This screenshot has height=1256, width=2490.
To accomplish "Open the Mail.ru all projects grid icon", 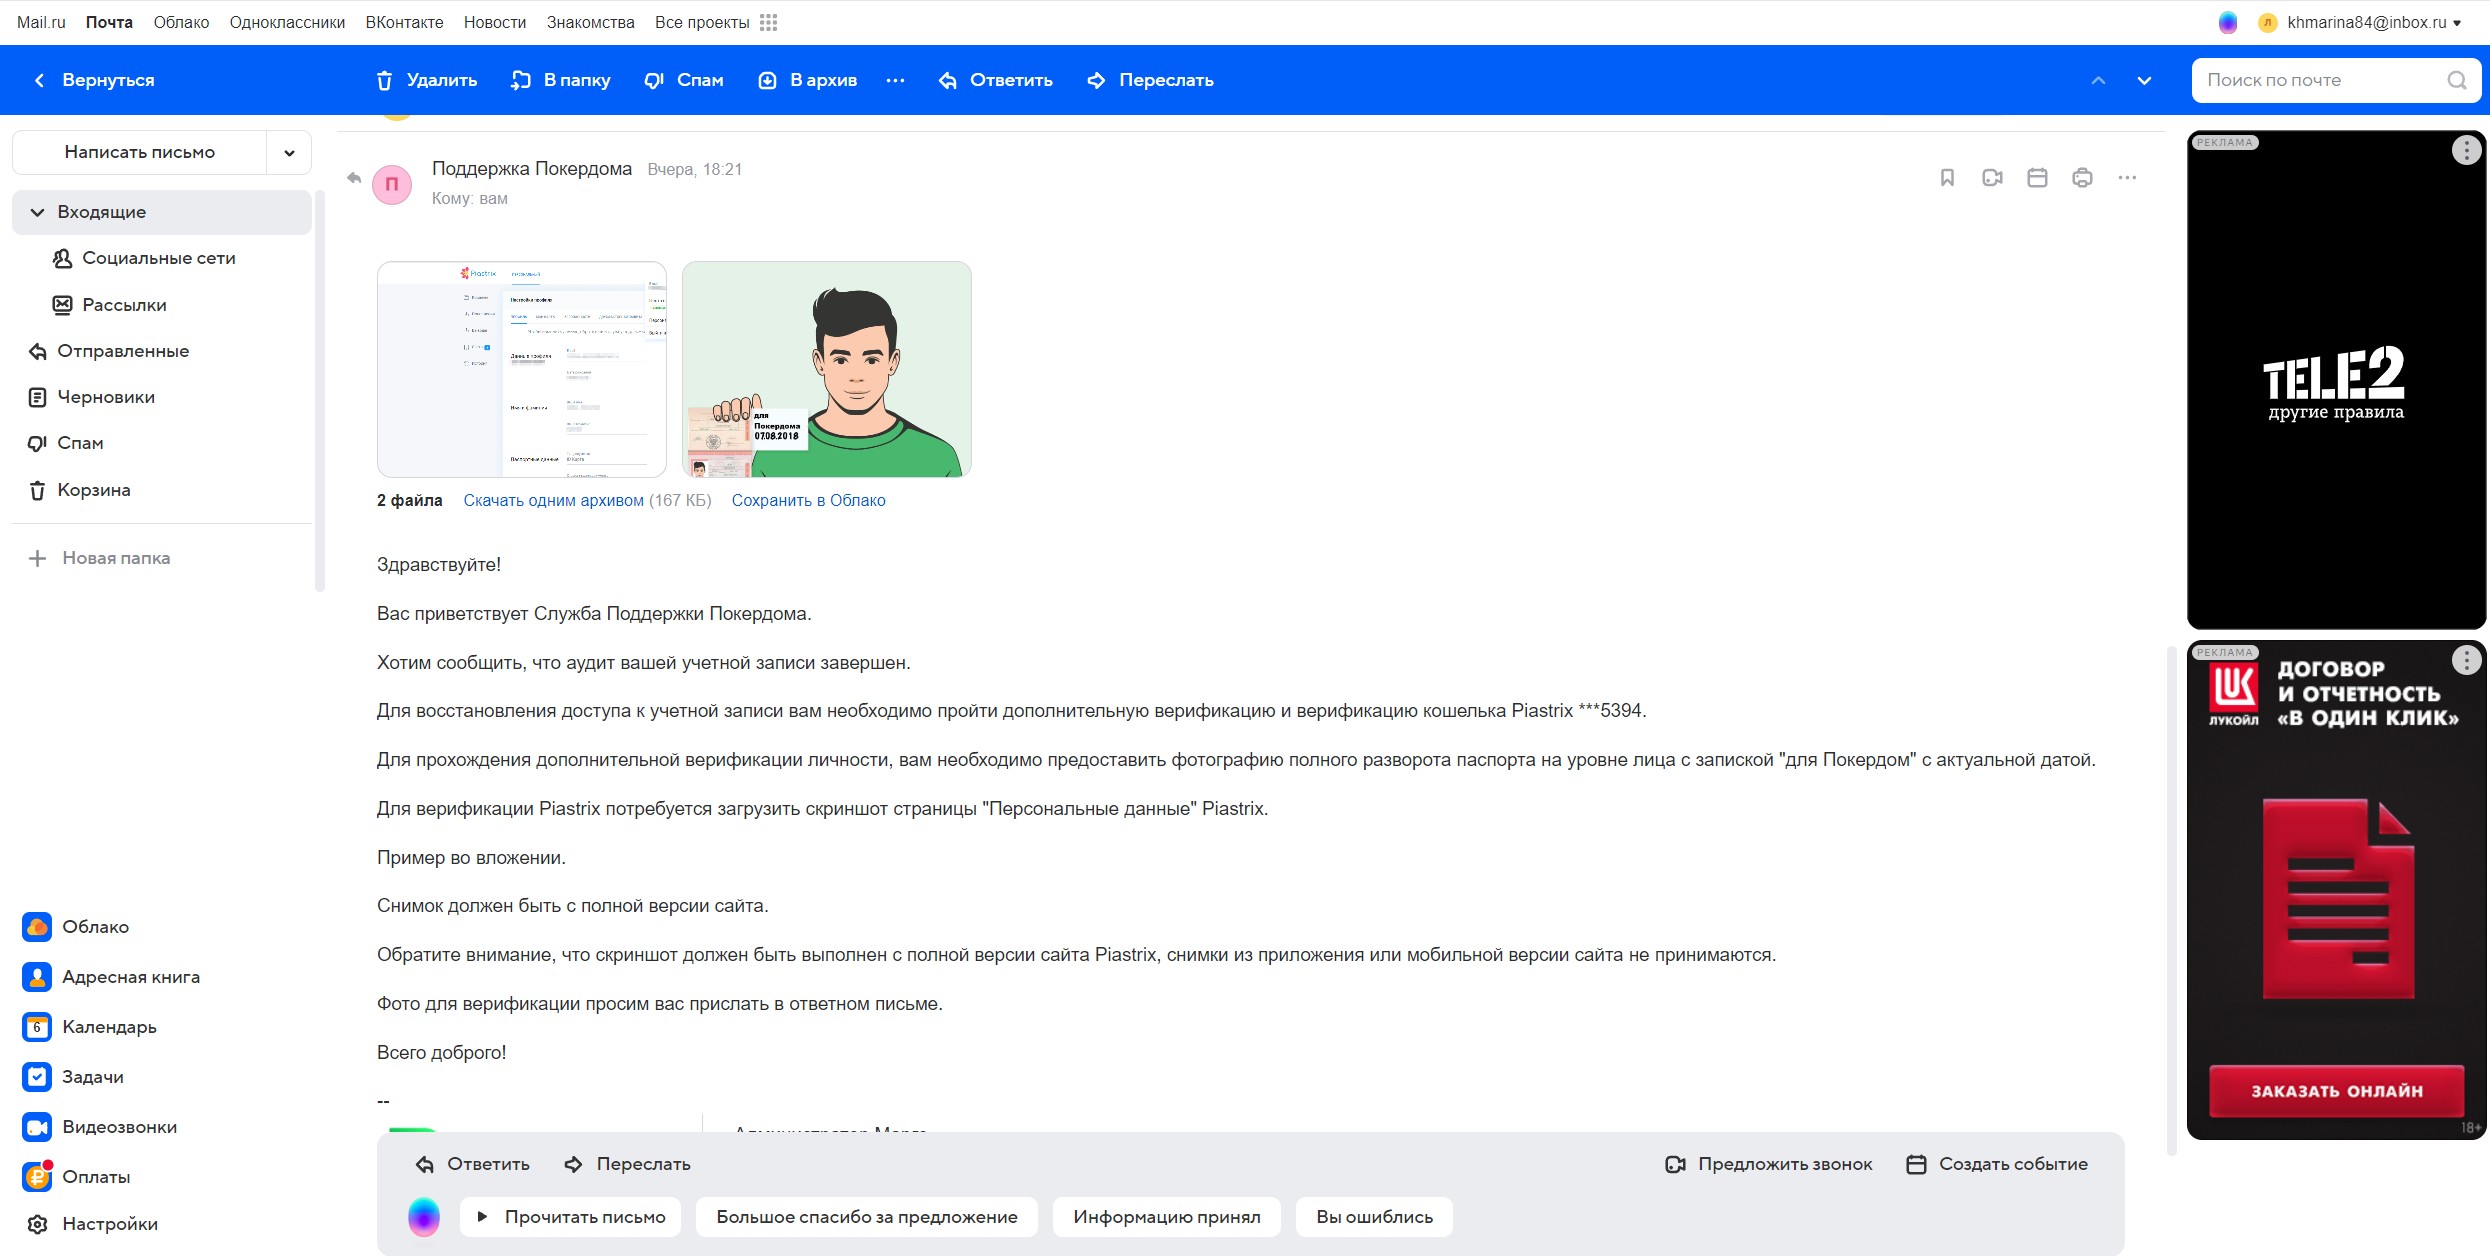I will pos(768,22).
